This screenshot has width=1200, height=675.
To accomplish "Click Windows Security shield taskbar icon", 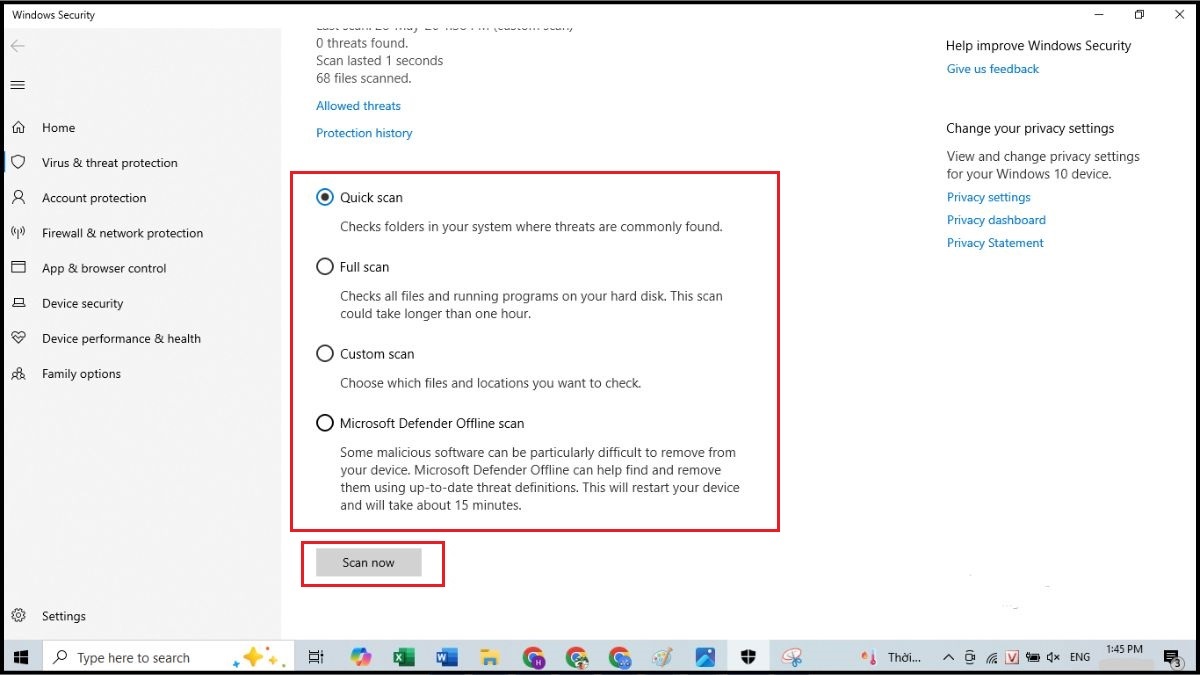I will (748, 657).
